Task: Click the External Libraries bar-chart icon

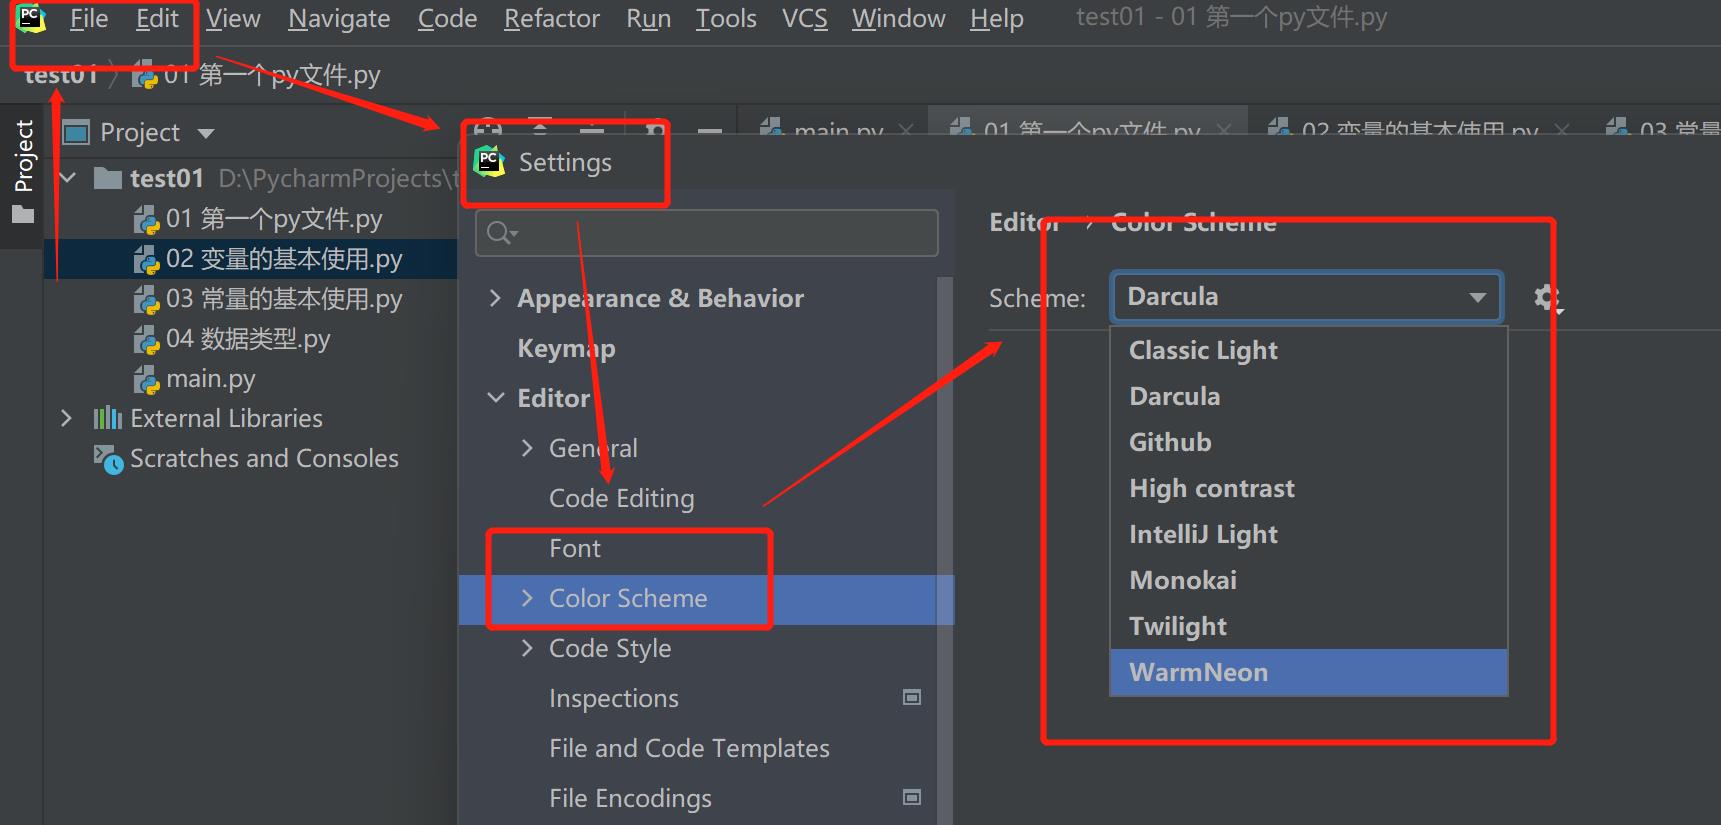Action: [107, 418]
